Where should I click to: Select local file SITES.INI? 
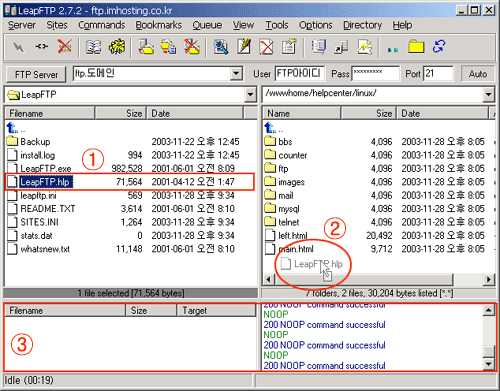pos(33,222)
